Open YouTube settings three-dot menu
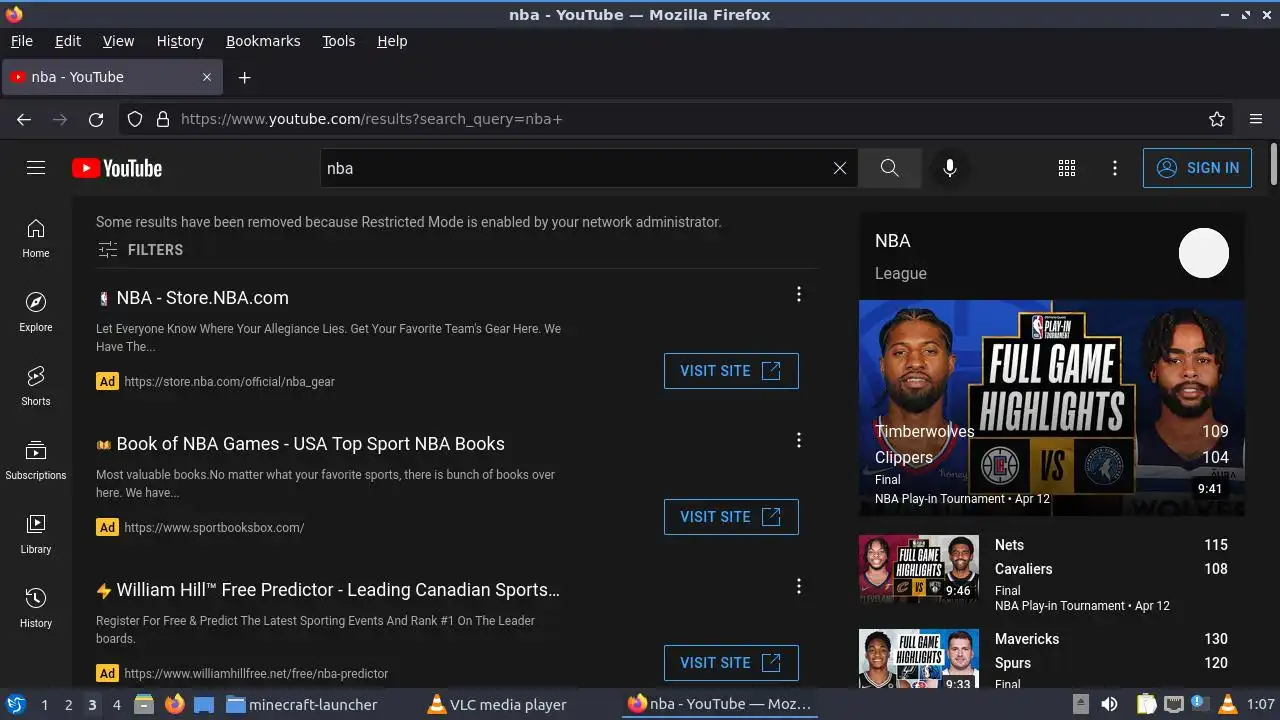Viewport: 1280px width, 720px height. click(x=1115, y=168)
